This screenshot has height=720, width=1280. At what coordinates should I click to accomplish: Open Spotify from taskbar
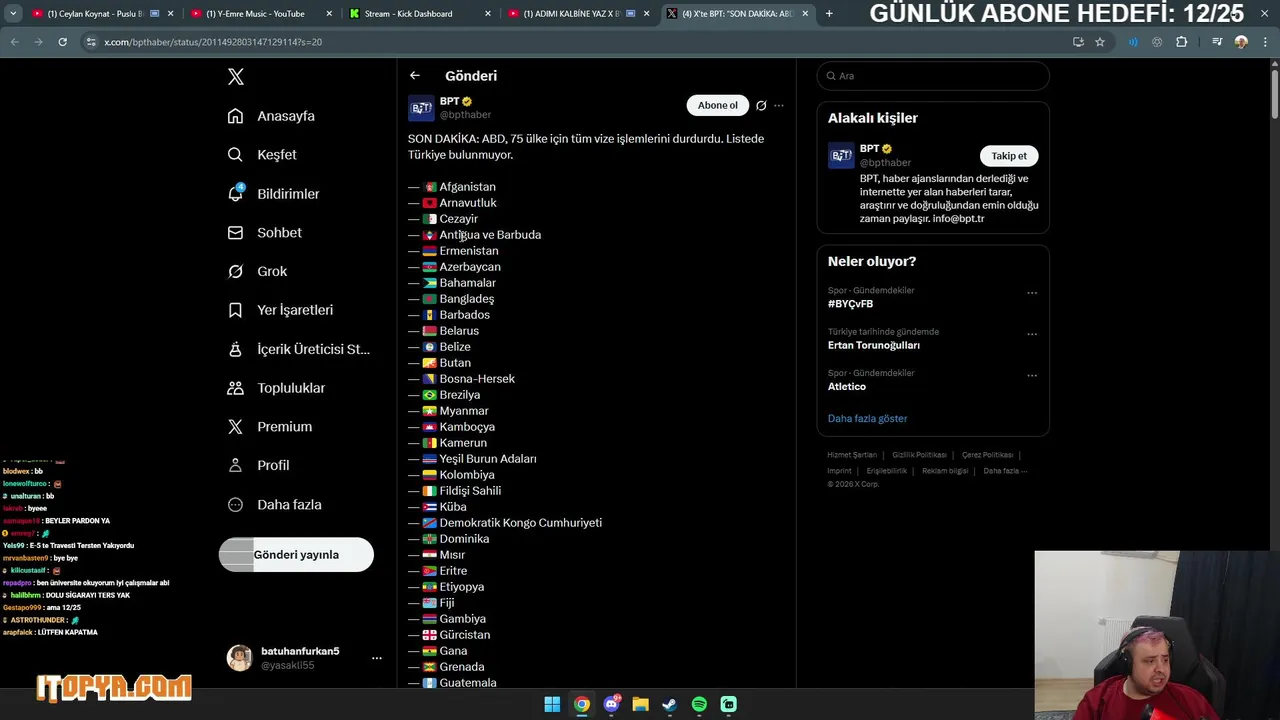[699, 704]
